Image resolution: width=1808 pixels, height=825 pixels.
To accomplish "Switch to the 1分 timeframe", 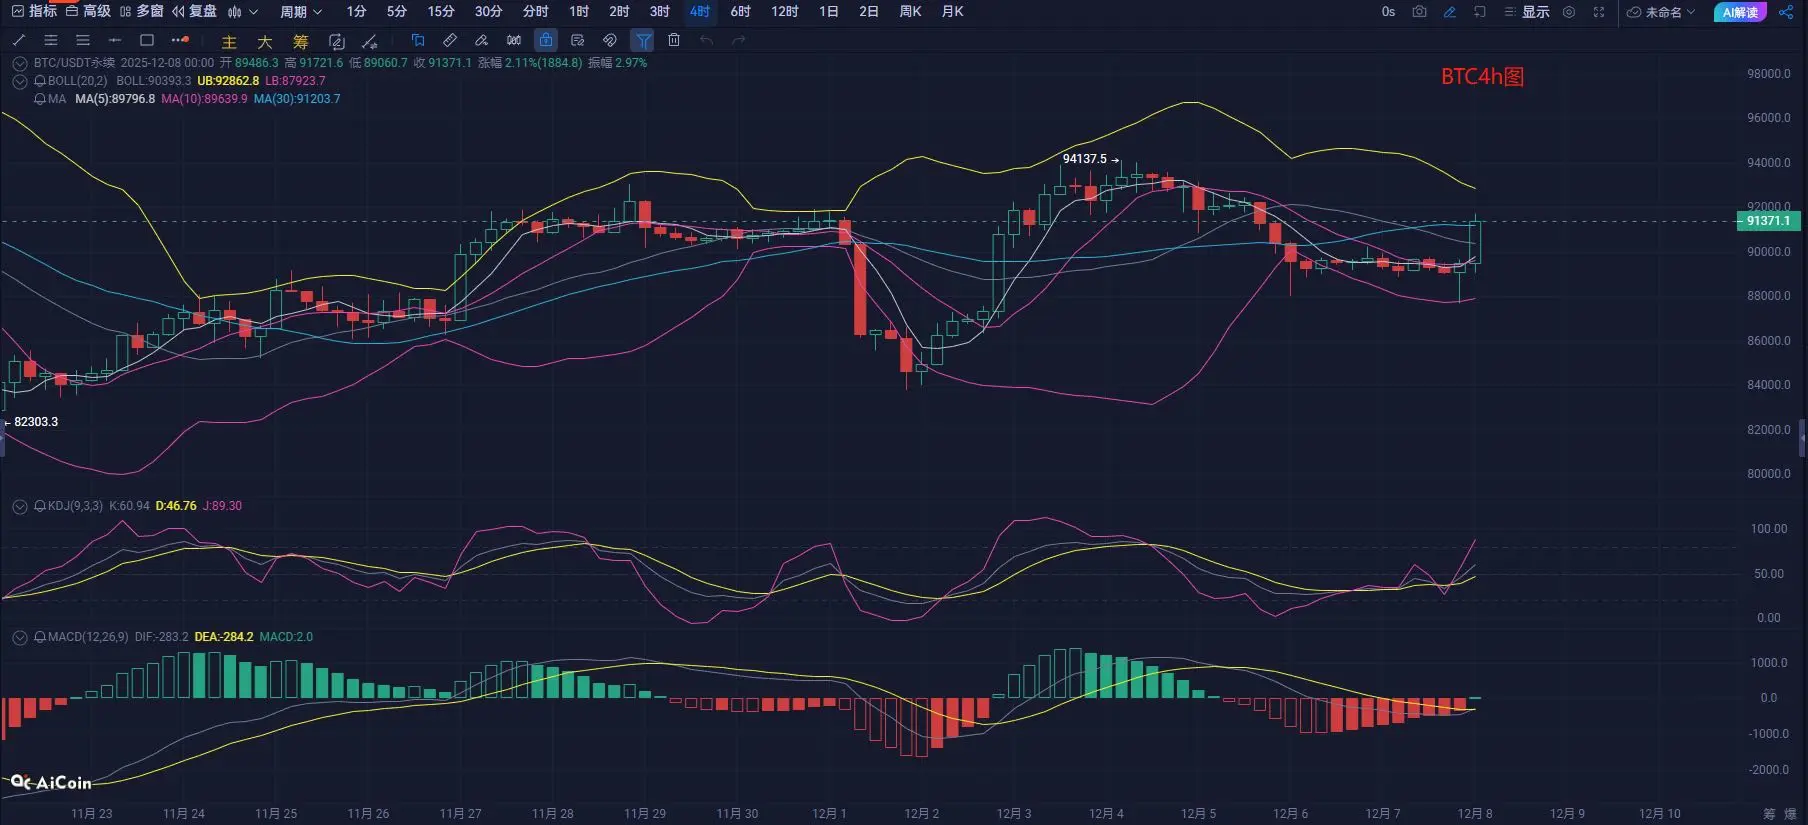I will pyautogui.click(x=356, y=12).
